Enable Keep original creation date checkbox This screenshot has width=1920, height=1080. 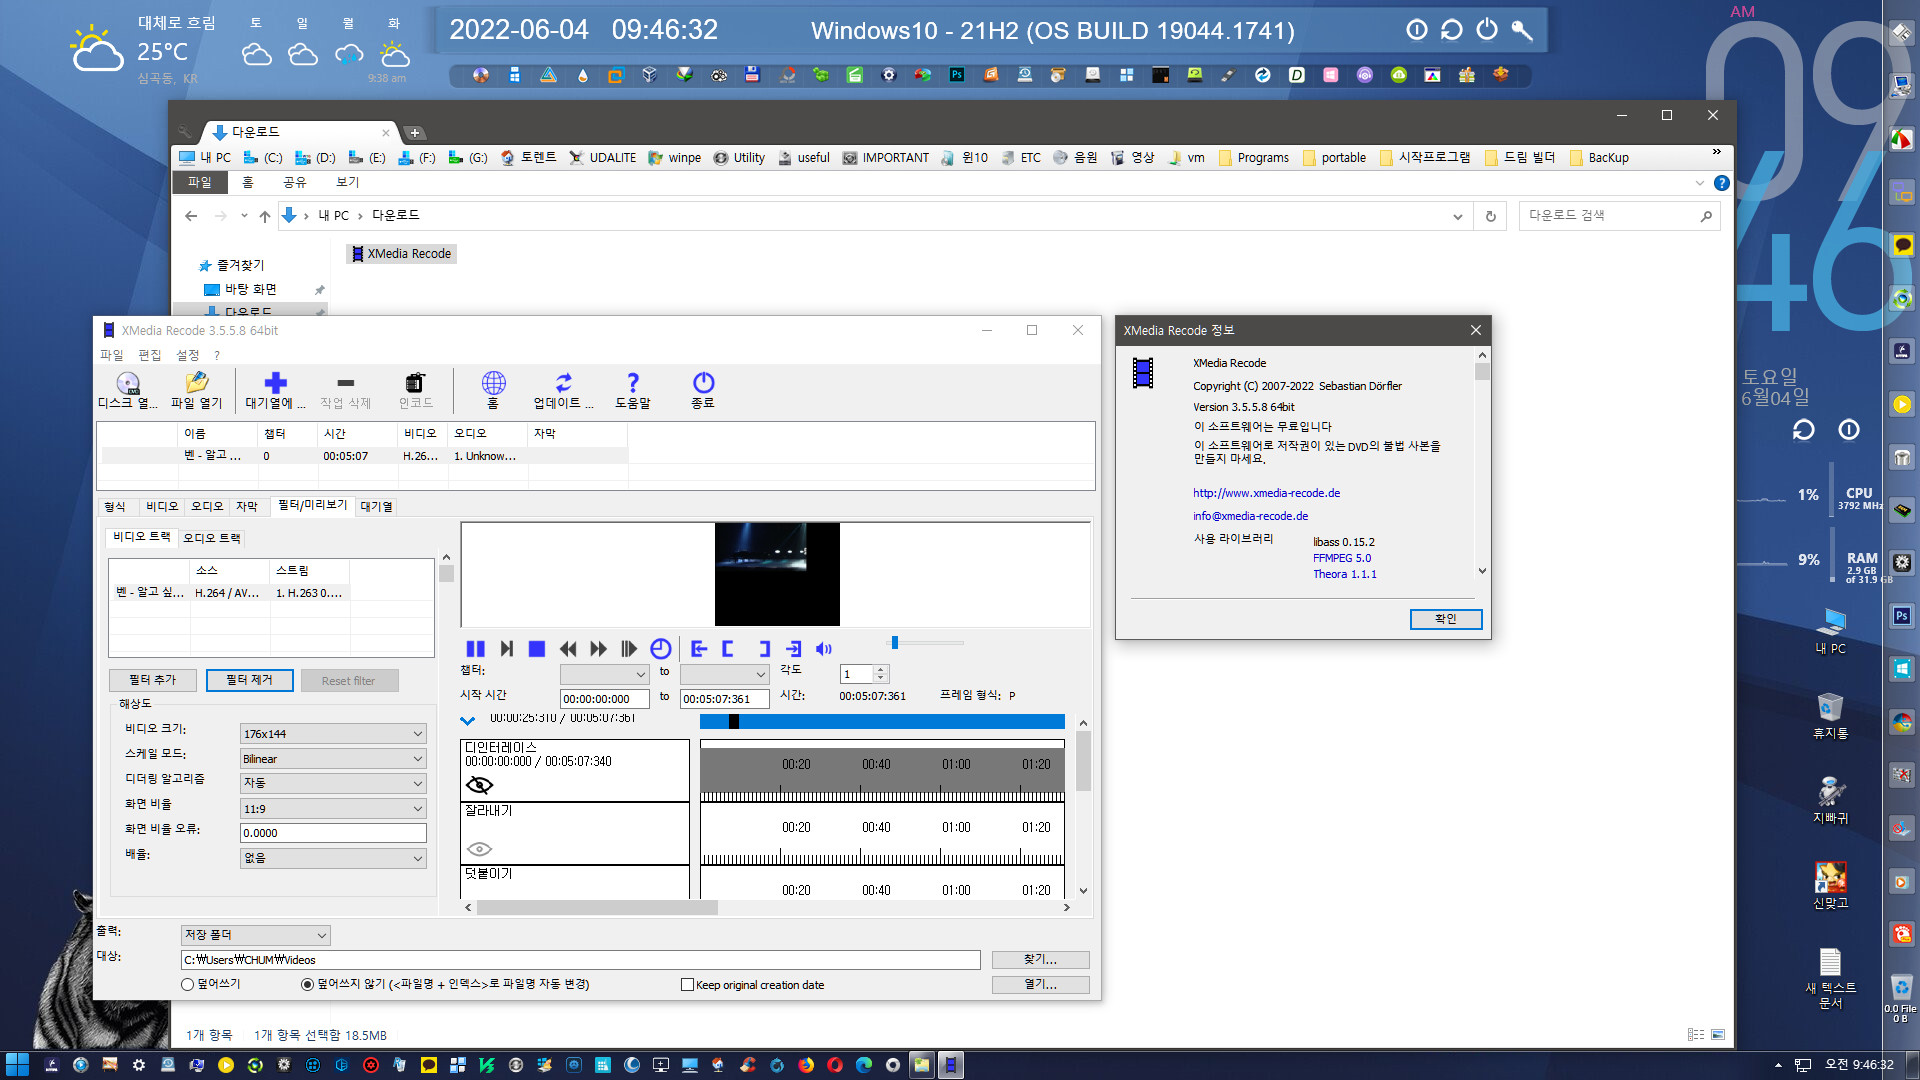[x=688, y=985]
